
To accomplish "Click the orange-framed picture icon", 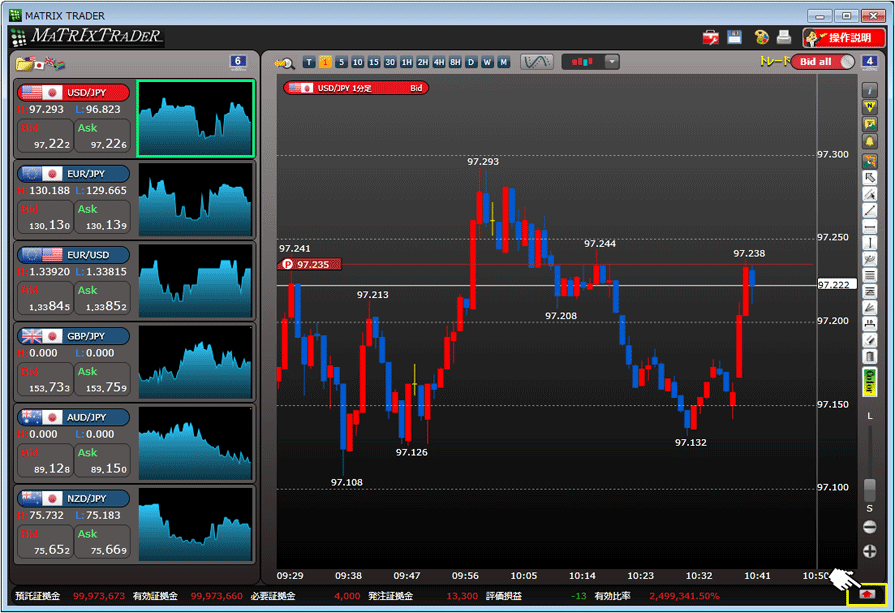I will pos(869,161).
